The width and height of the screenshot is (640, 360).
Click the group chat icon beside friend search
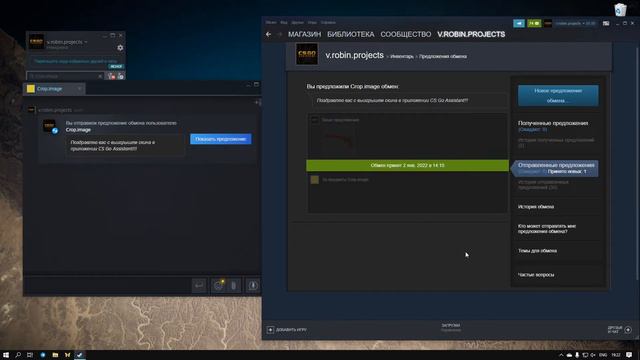coord(121,76)
